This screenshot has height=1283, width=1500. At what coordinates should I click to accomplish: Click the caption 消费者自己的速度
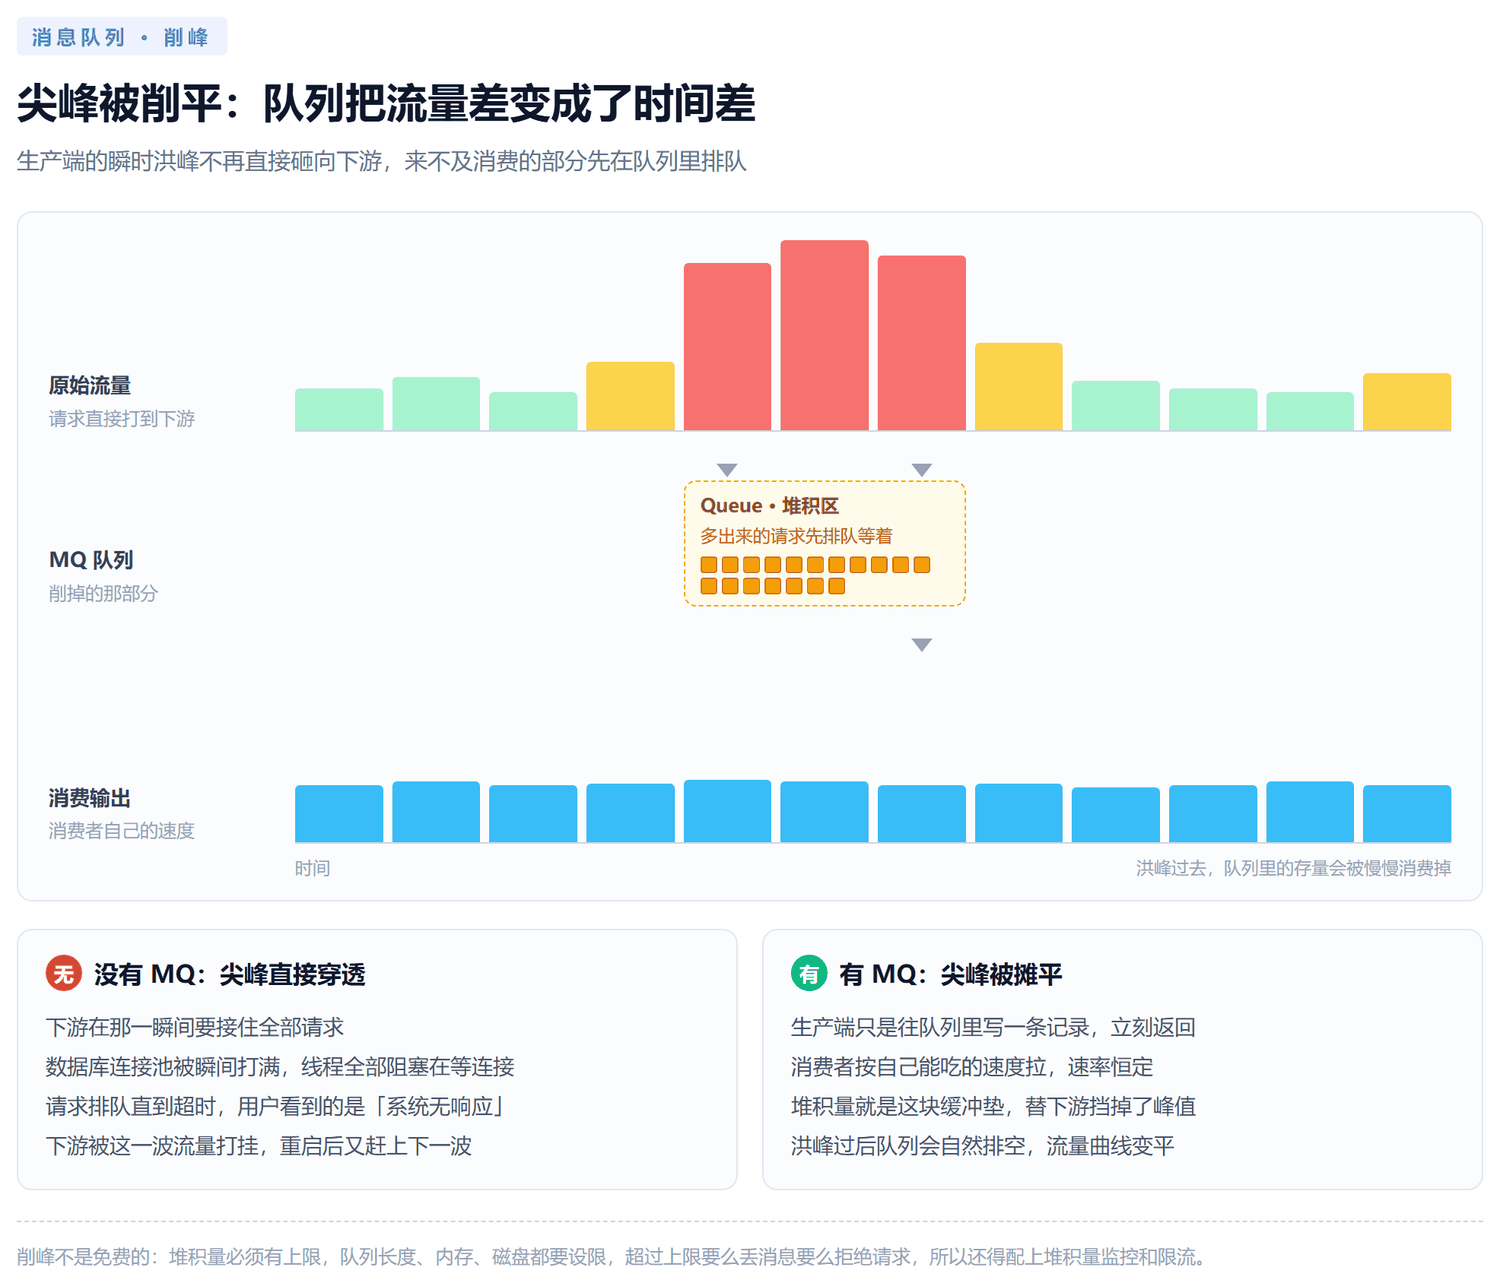pos(122,831)
